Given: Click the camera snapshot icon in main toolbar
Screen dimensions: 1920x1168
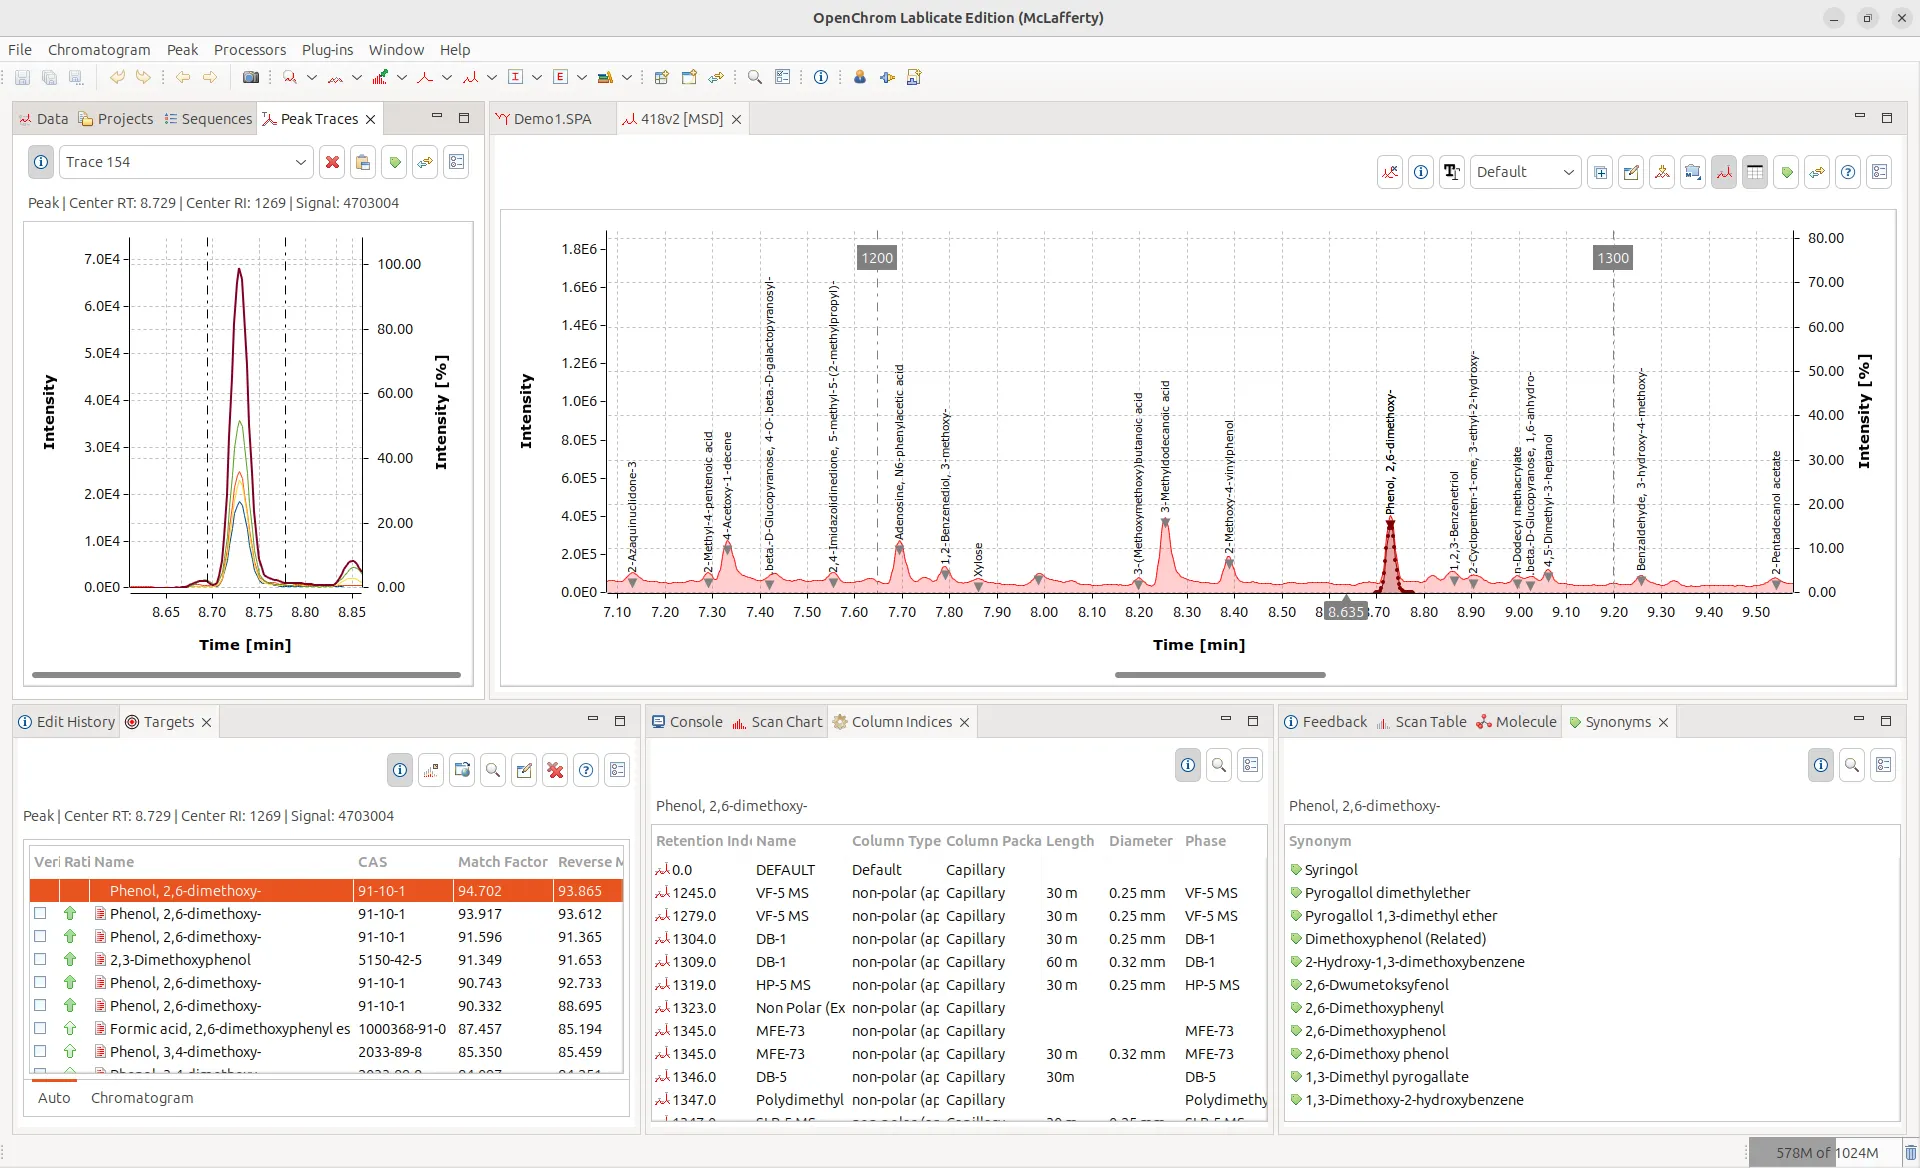Looking at the screenshot, I should click(251, 77).
